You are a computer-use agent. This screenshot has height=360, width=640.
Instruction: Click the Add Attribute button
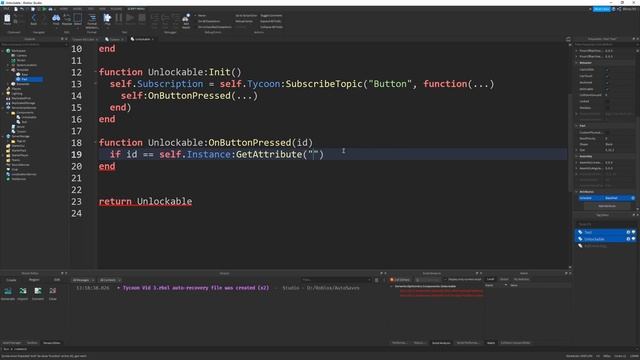pyautogui.click(x=607, y=206)
